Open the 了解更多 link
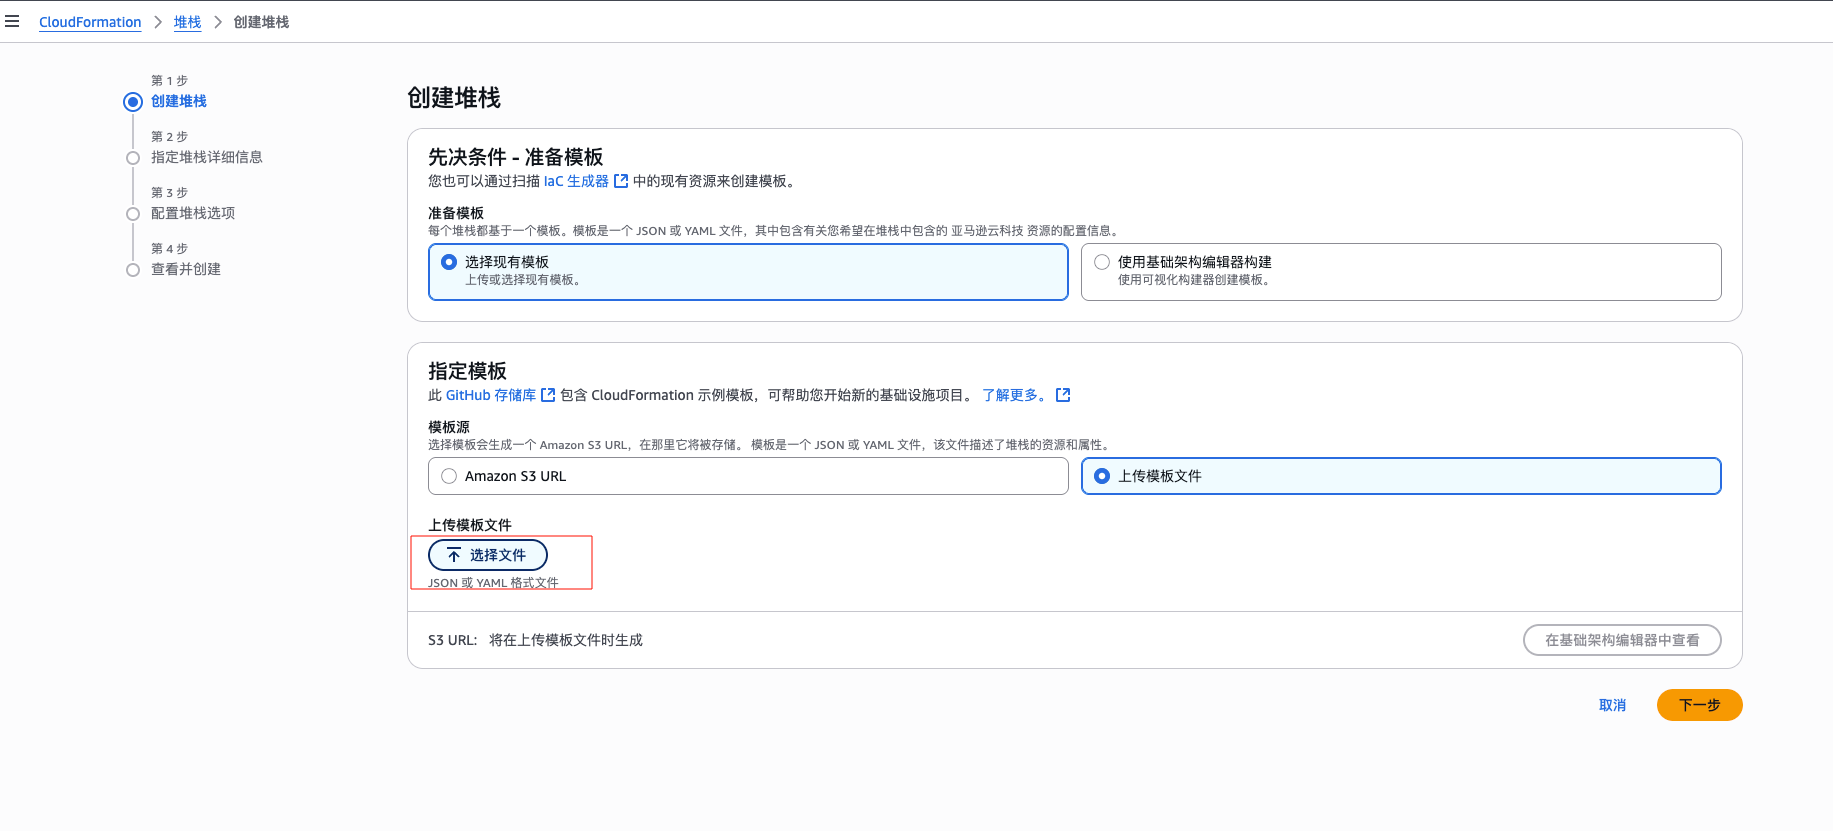 click(1016, 395)
